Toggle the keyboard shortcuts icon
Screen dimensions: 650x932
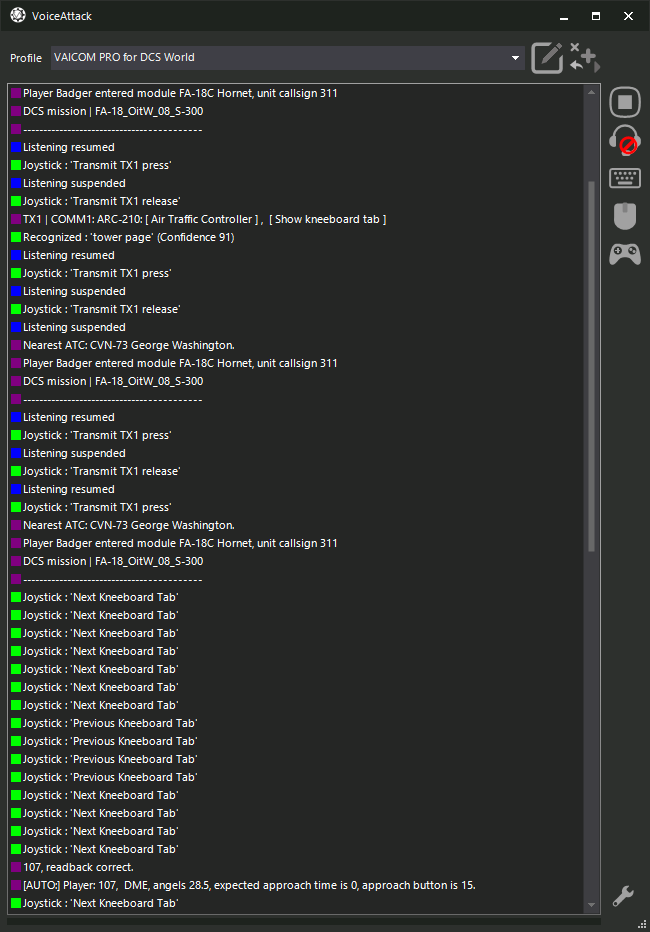pyautogui.click(x=624, y=178)
